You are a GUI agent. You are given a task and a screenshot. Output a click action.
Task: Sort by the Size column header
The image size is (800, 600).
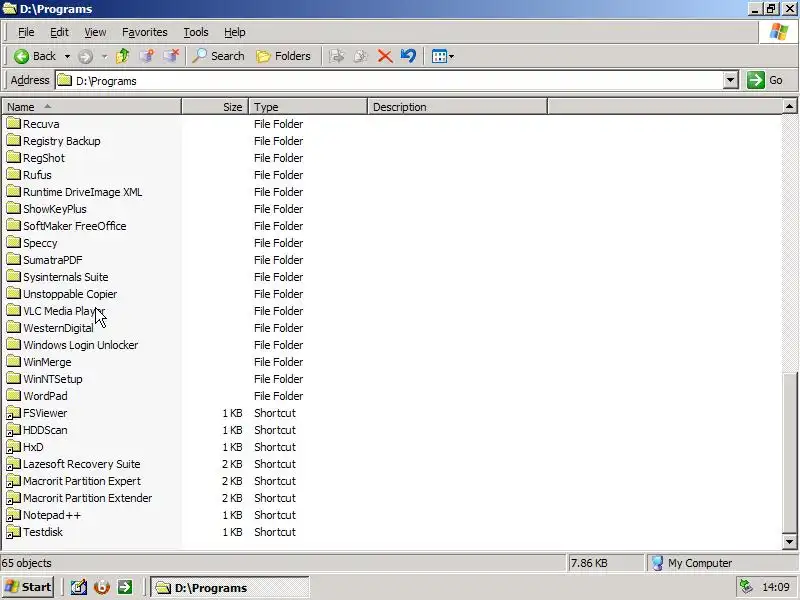click(215, 107)
